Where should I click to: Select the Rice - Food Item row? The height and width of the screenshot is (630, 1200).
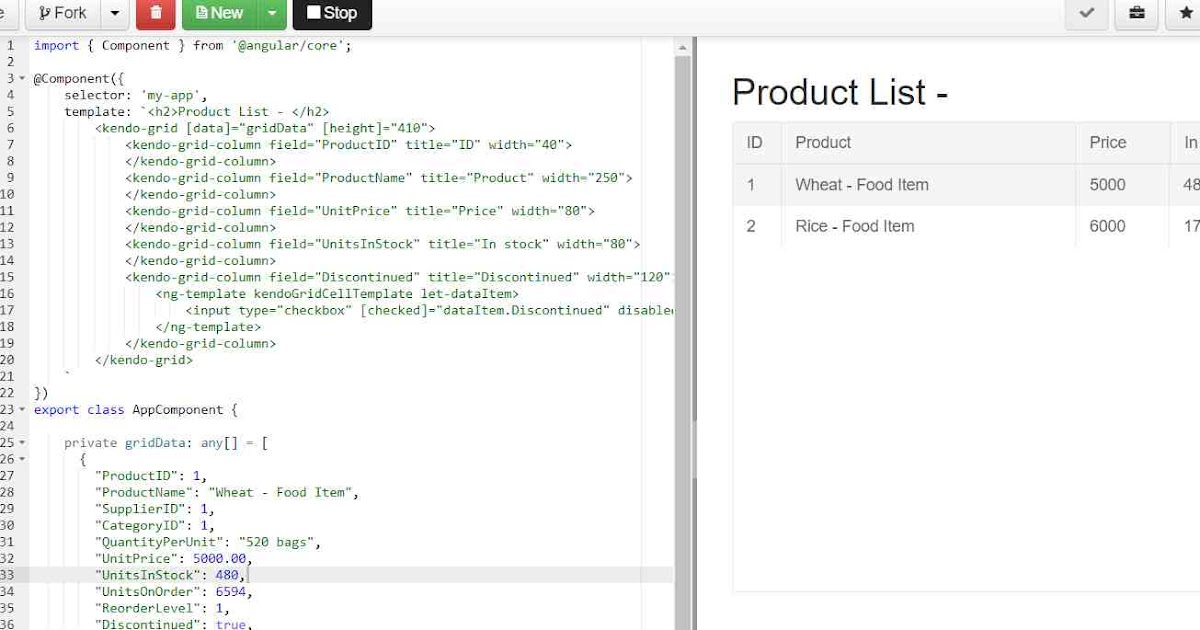point(854,227)
